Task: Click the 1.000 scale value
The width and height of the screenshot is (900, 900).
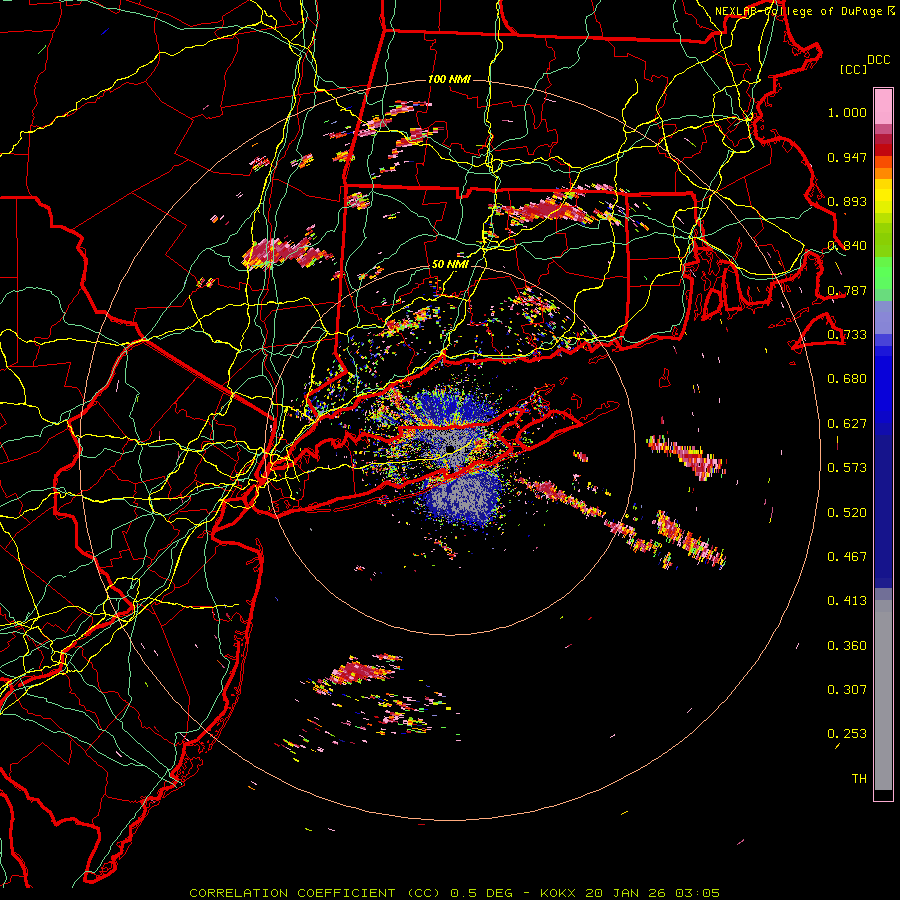Action: [x=847, y=112]
